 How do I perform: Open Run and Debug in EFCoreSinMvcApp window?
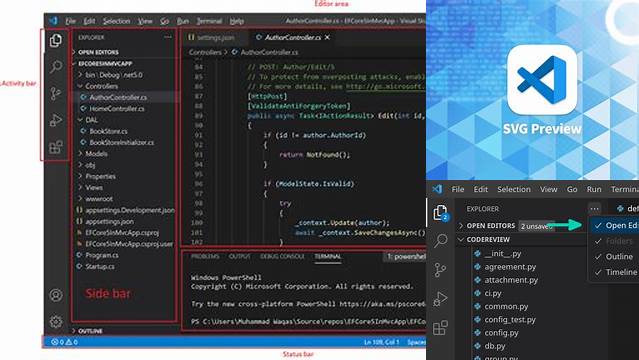(56, 120)
